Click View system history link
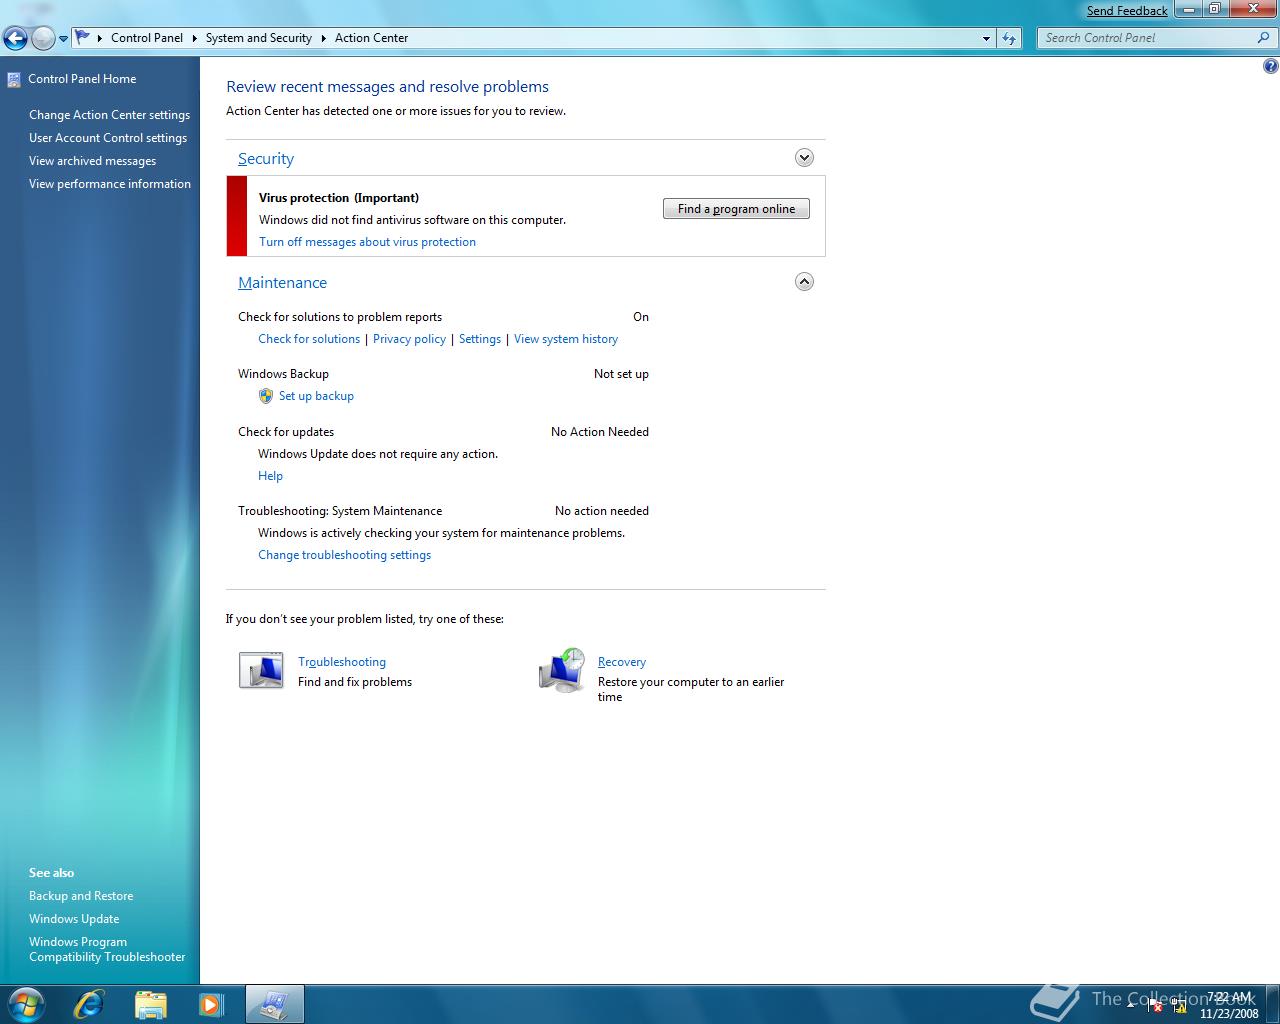Viewport: 1280px width, 1024px height. click(566, 339)
